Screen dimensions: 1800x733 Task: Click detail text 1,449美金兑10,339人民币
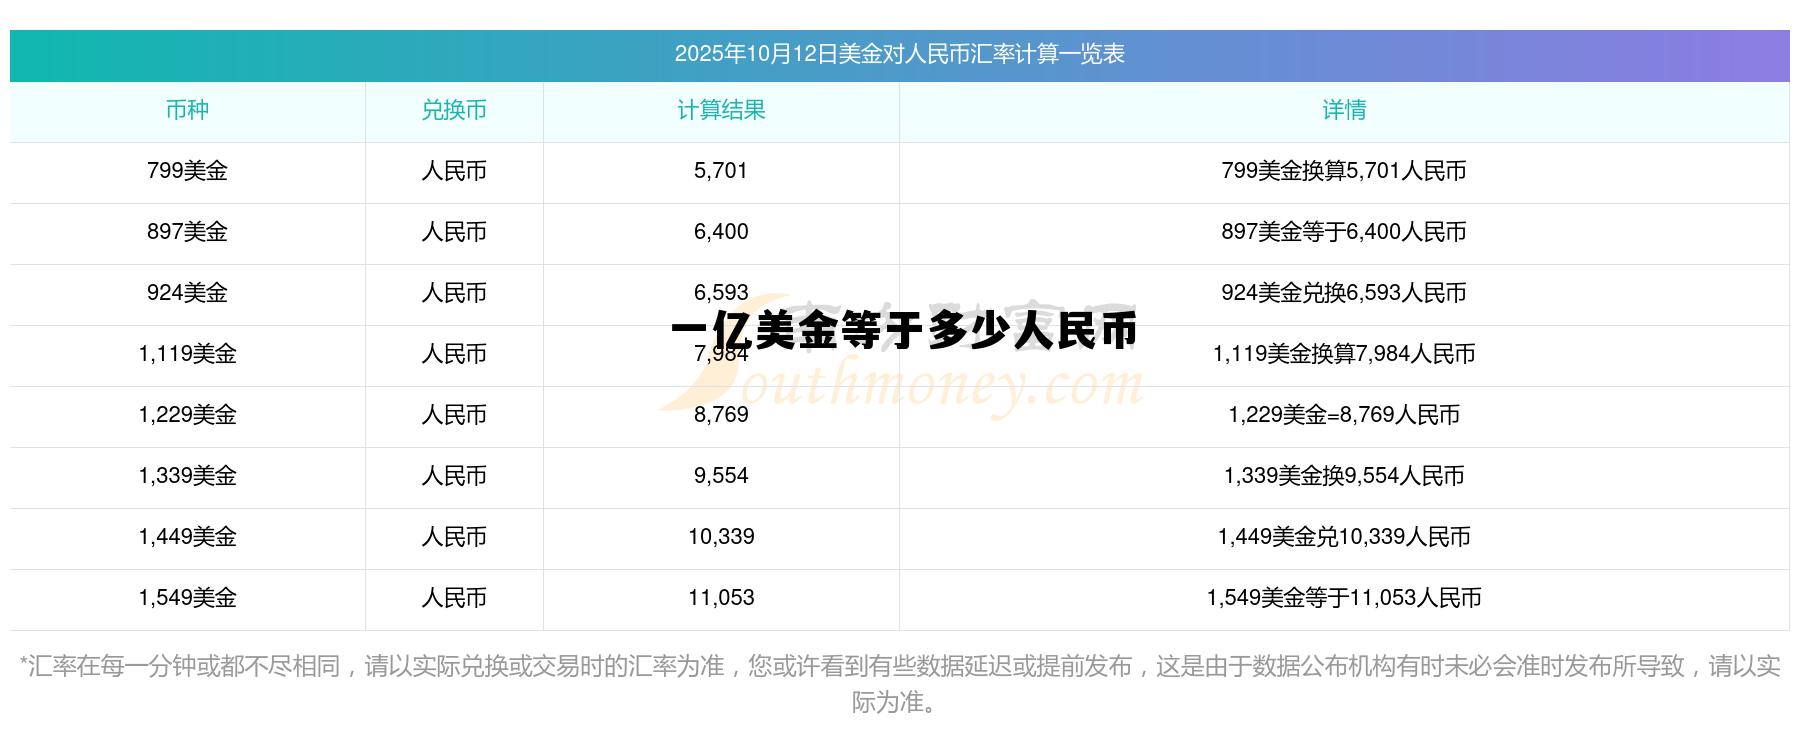(1344, 537)
